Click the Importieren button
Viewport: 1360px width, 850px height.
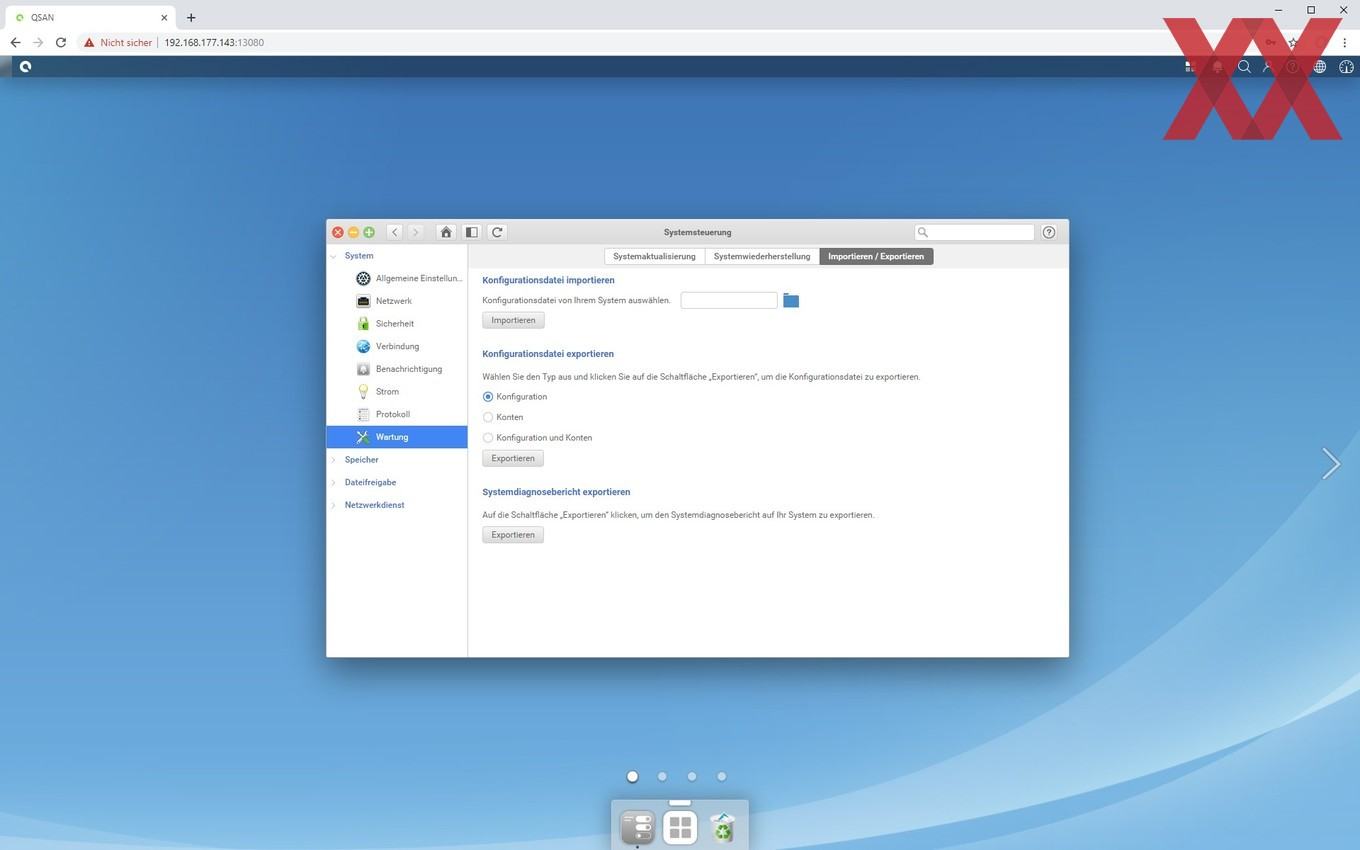[x=513, y=320]
